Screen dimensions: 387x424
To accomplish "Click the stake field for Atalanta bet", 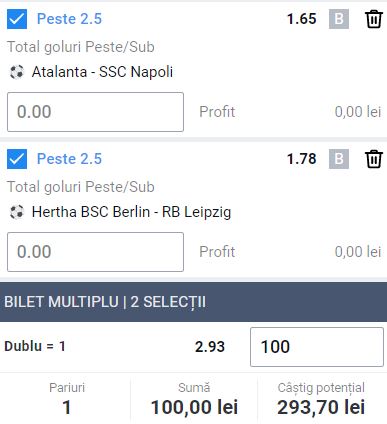I will click(x=95, y=112).
